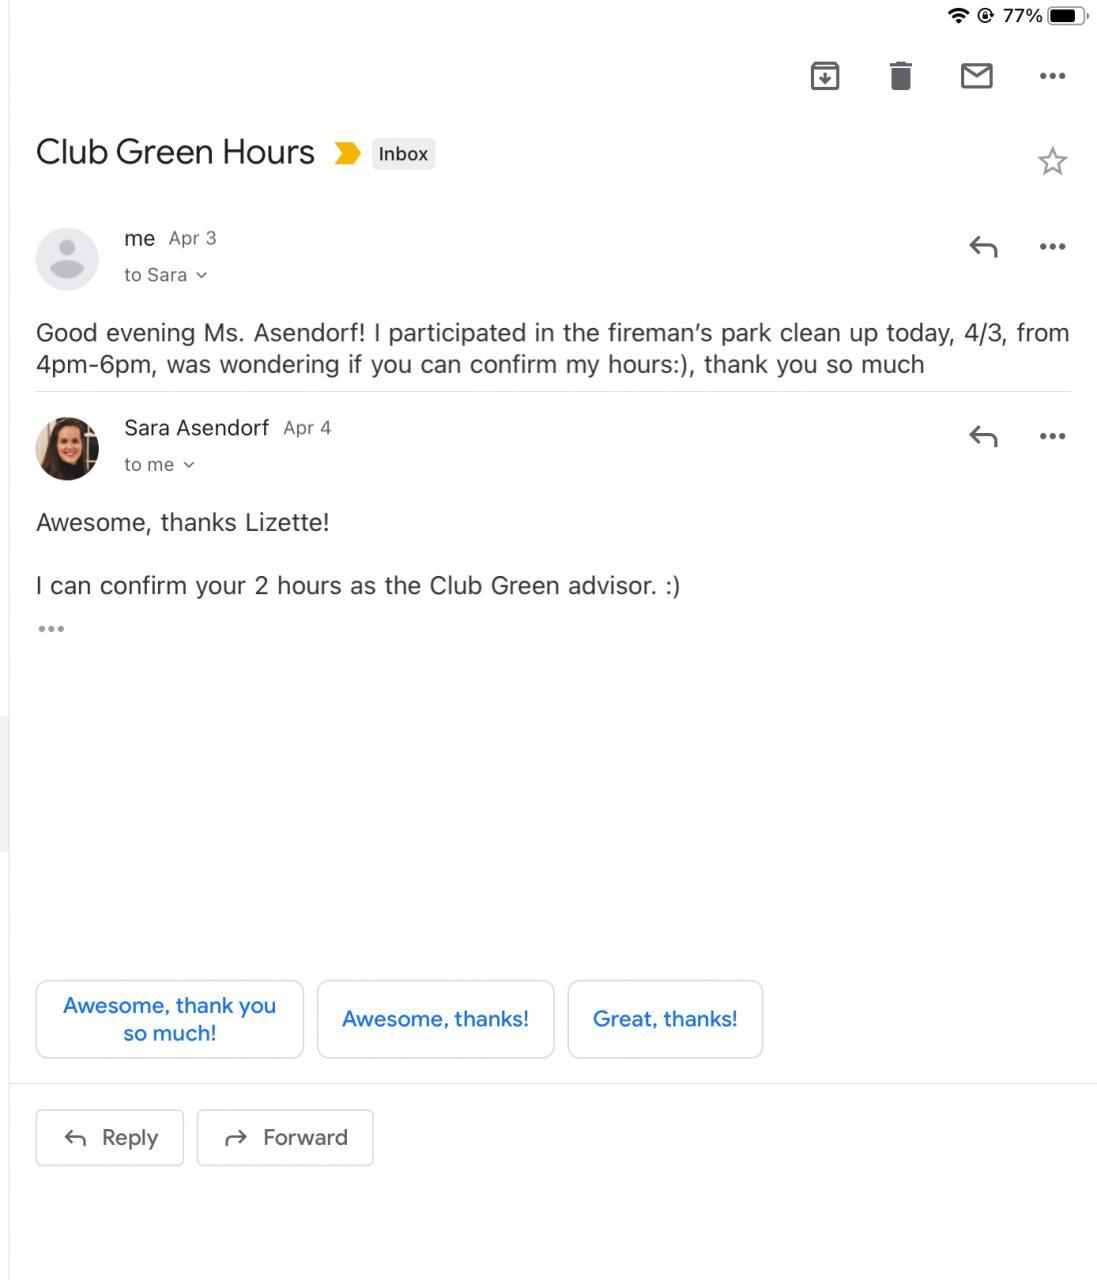
Task: Reply arrow on Sara Asendorf's message
Action: coord(983,436)
